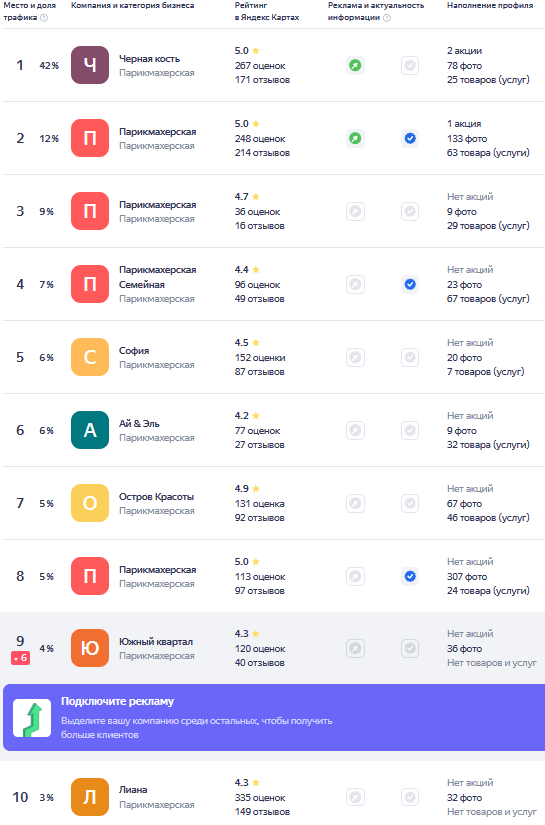
Task: Click the help icon beside Место и доля трафика
Action: pos(44,18)
